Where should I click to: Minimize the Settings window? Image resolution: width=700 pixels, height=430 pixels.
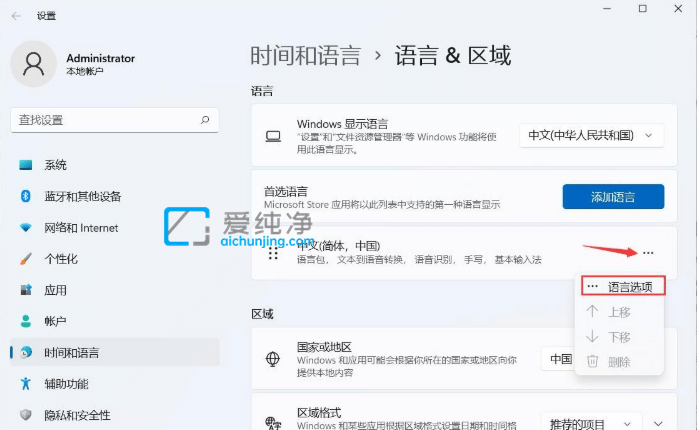click(607, 8)
